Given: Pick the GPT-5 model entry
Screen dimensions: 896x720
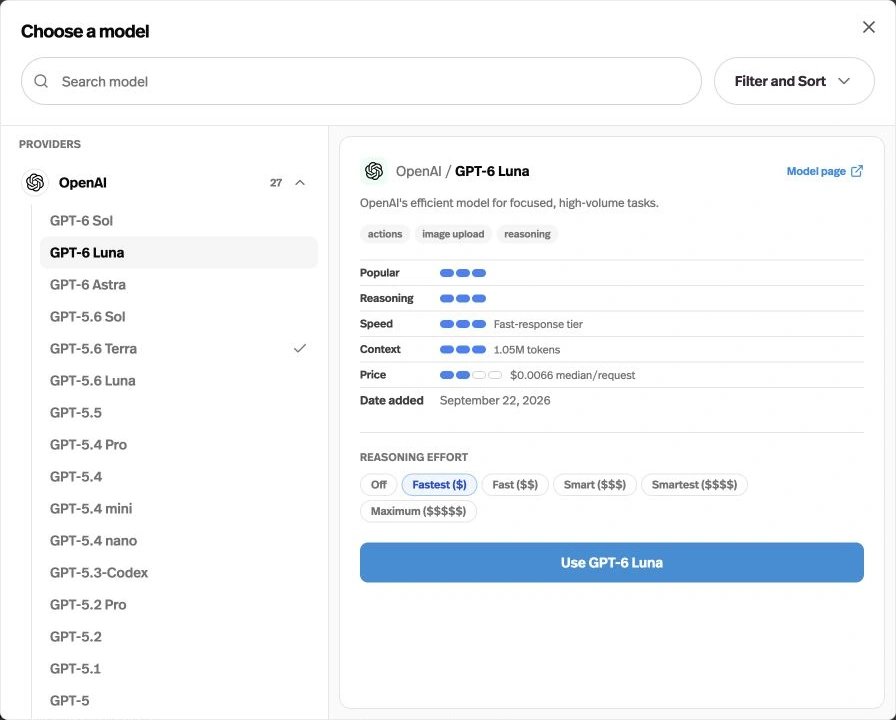Looking at the screenshot, I should tap(178, 701).
